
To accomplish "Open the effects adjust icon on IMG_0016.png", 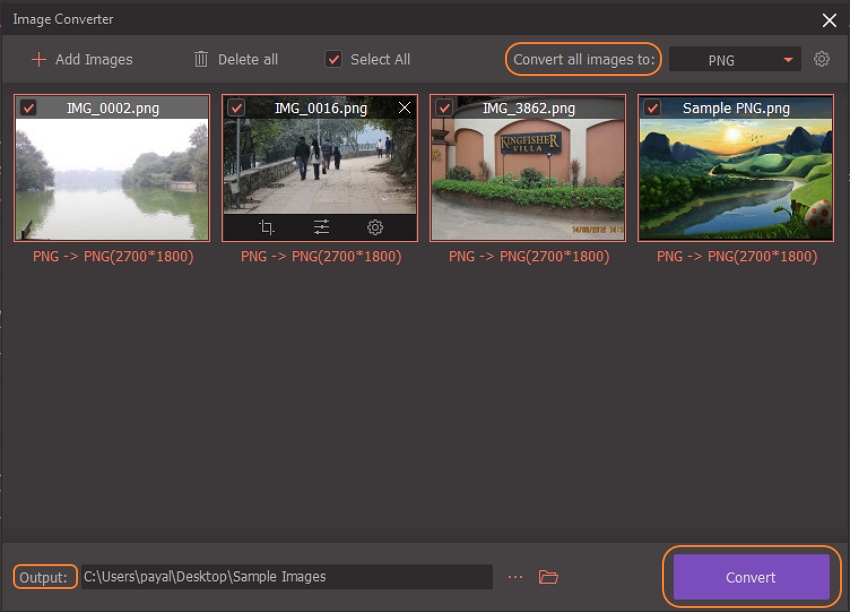I will click(321, 228).
